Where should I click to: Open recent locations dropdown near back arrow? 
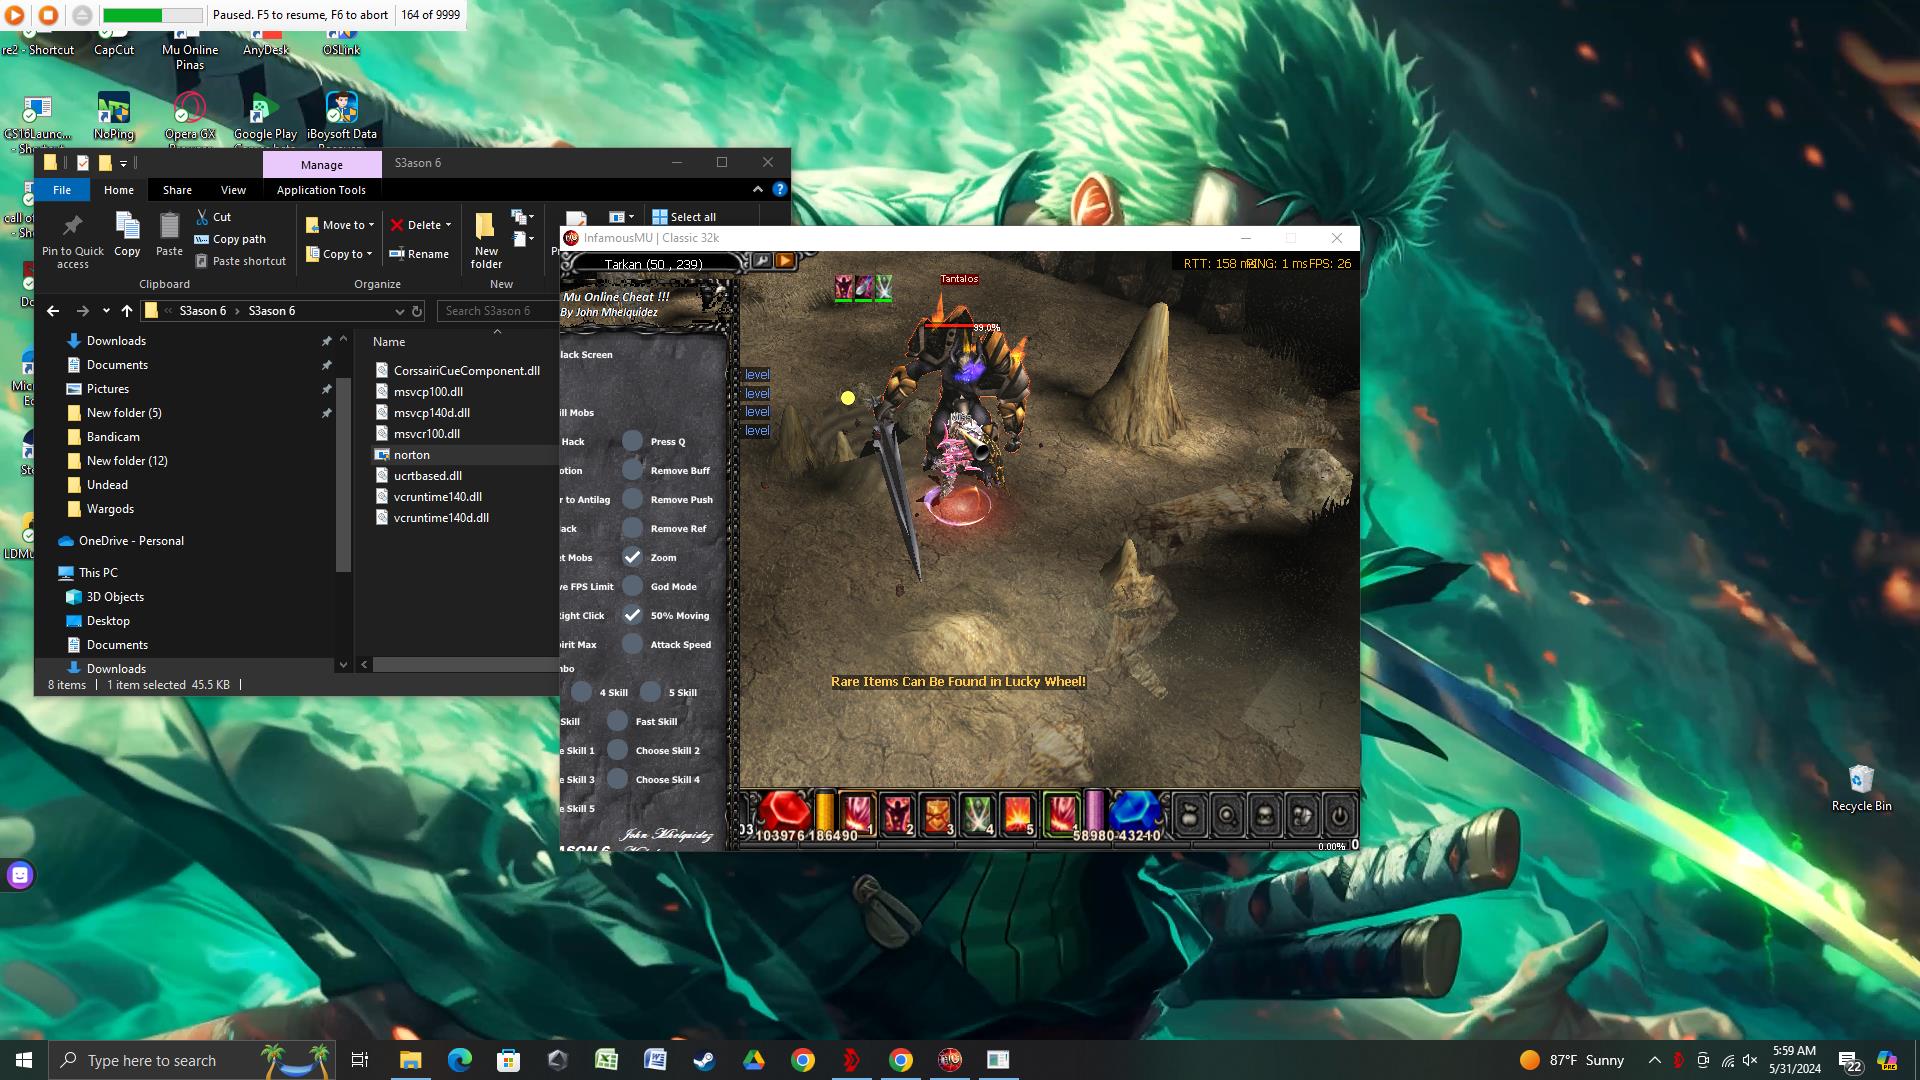point(106,311)
